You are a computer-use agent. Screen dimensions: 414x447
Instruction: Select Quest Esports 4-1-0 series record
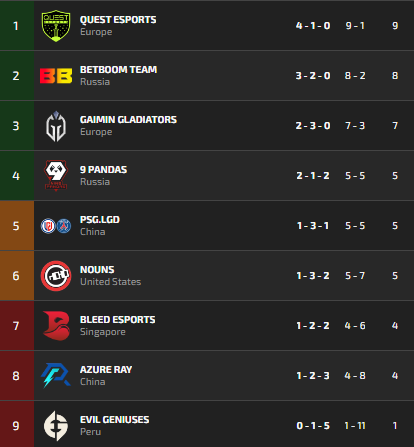313,26
